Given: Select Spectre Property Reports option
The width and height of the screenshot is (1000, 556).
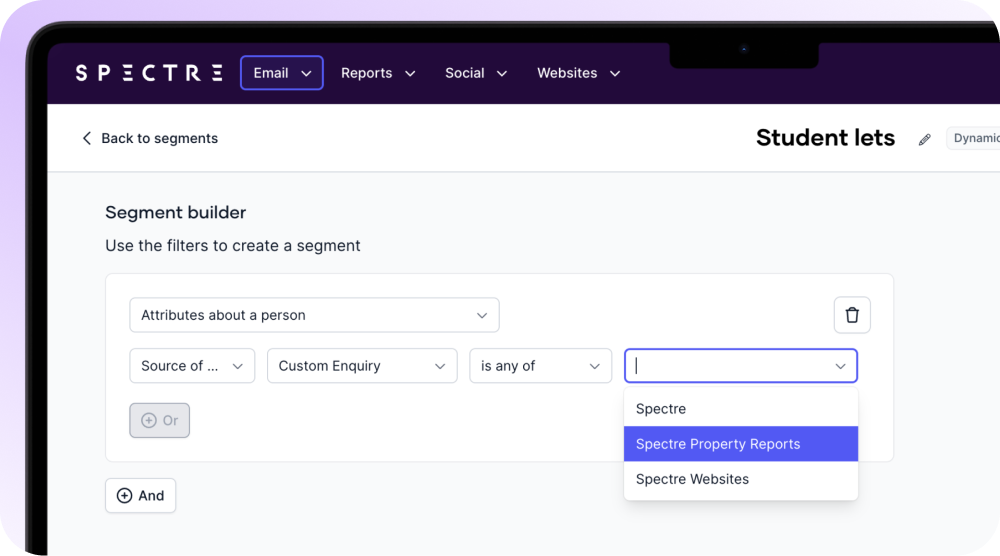Looking at the screenshot, I should pyautogui.click(x=741, y=444).
